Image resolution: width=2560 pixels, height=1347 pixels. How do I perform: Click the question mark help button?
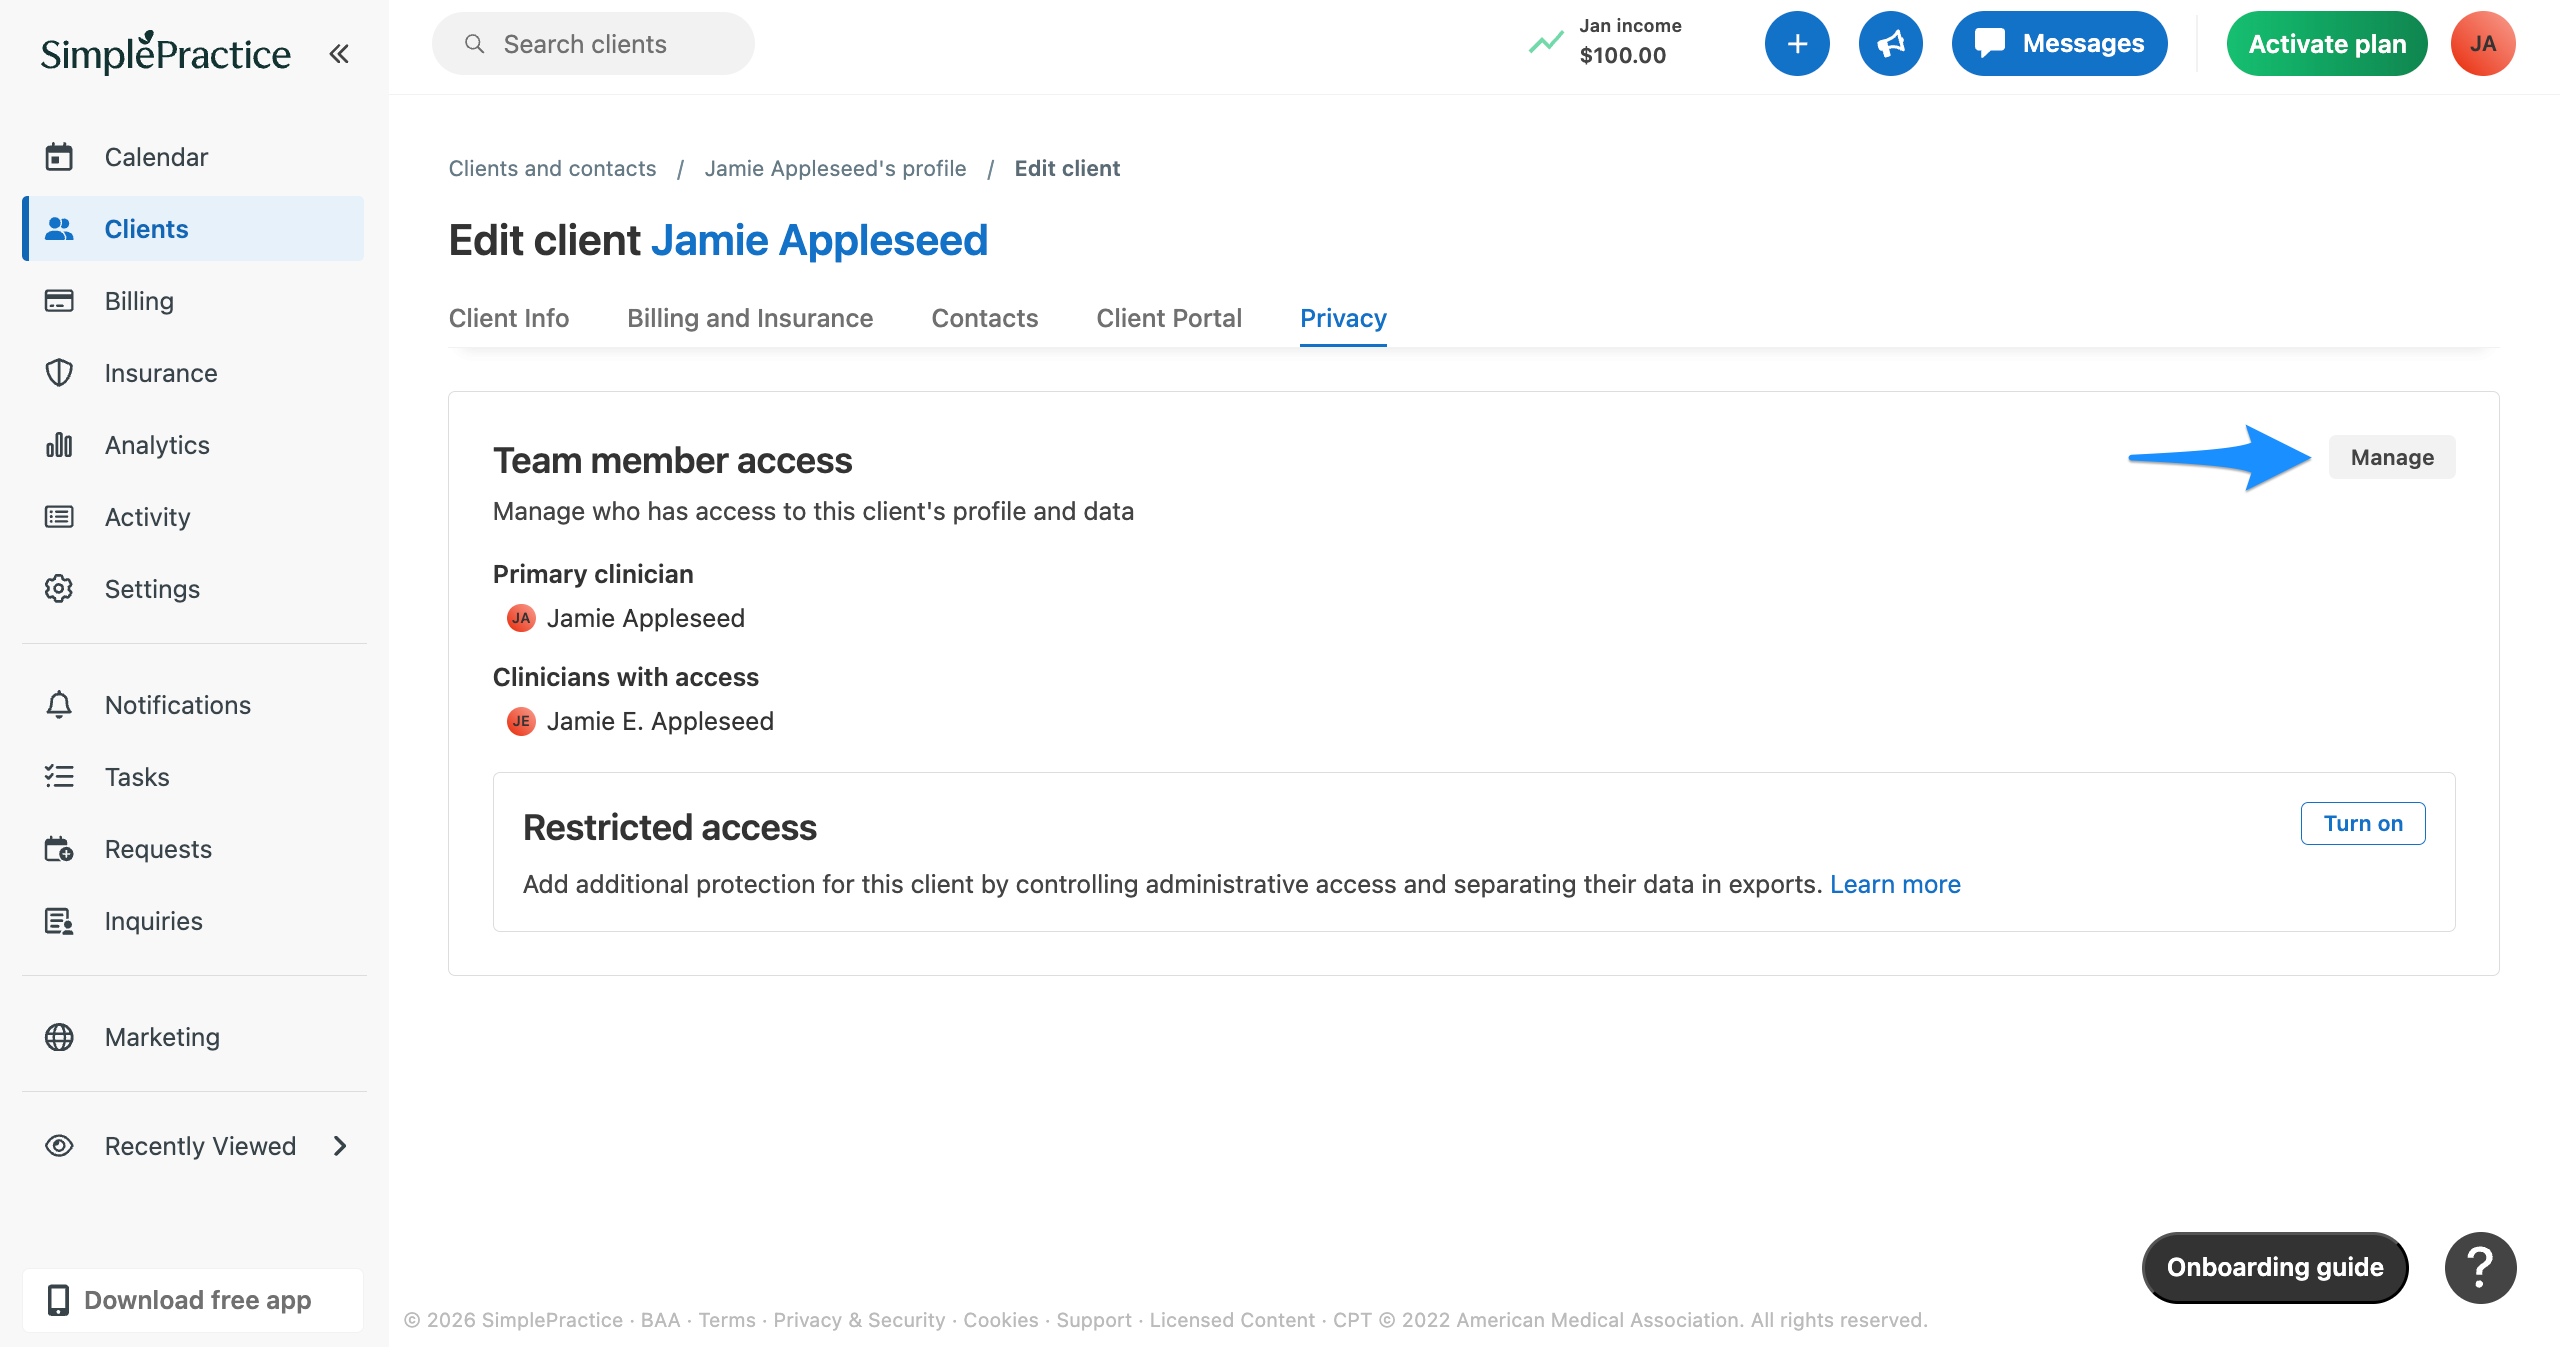[2480, 1268]
